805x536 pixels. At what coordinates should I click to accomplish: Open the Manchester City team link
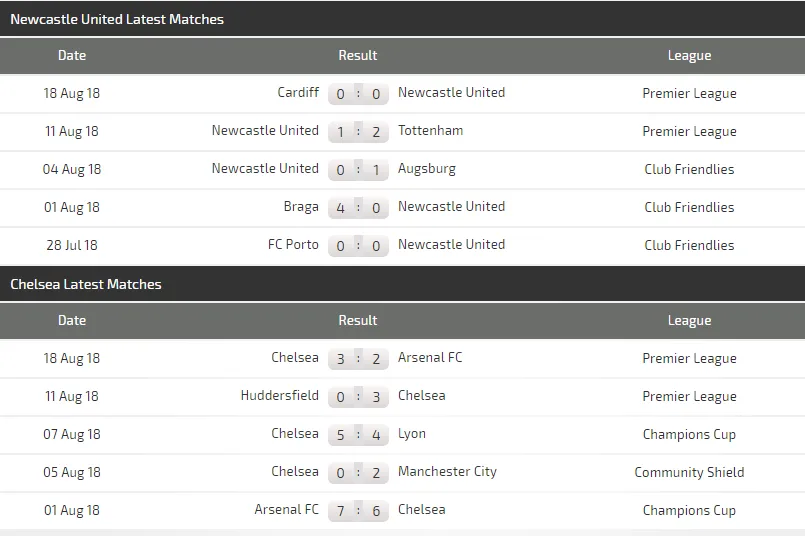[447, 472]
